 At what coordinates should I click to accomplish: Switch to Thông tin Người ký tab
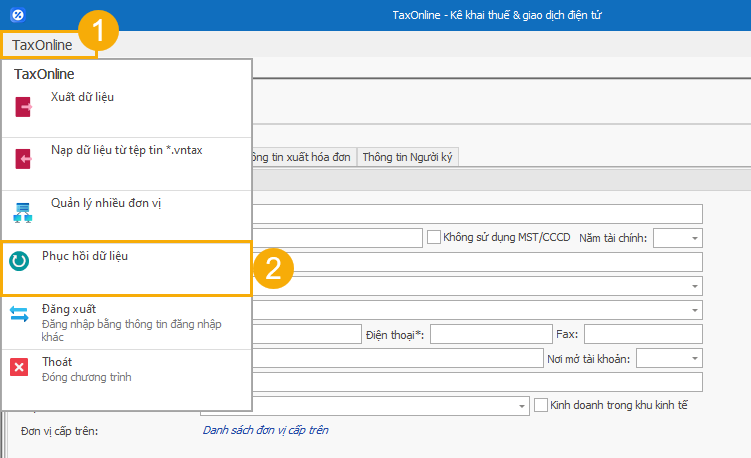408,157
